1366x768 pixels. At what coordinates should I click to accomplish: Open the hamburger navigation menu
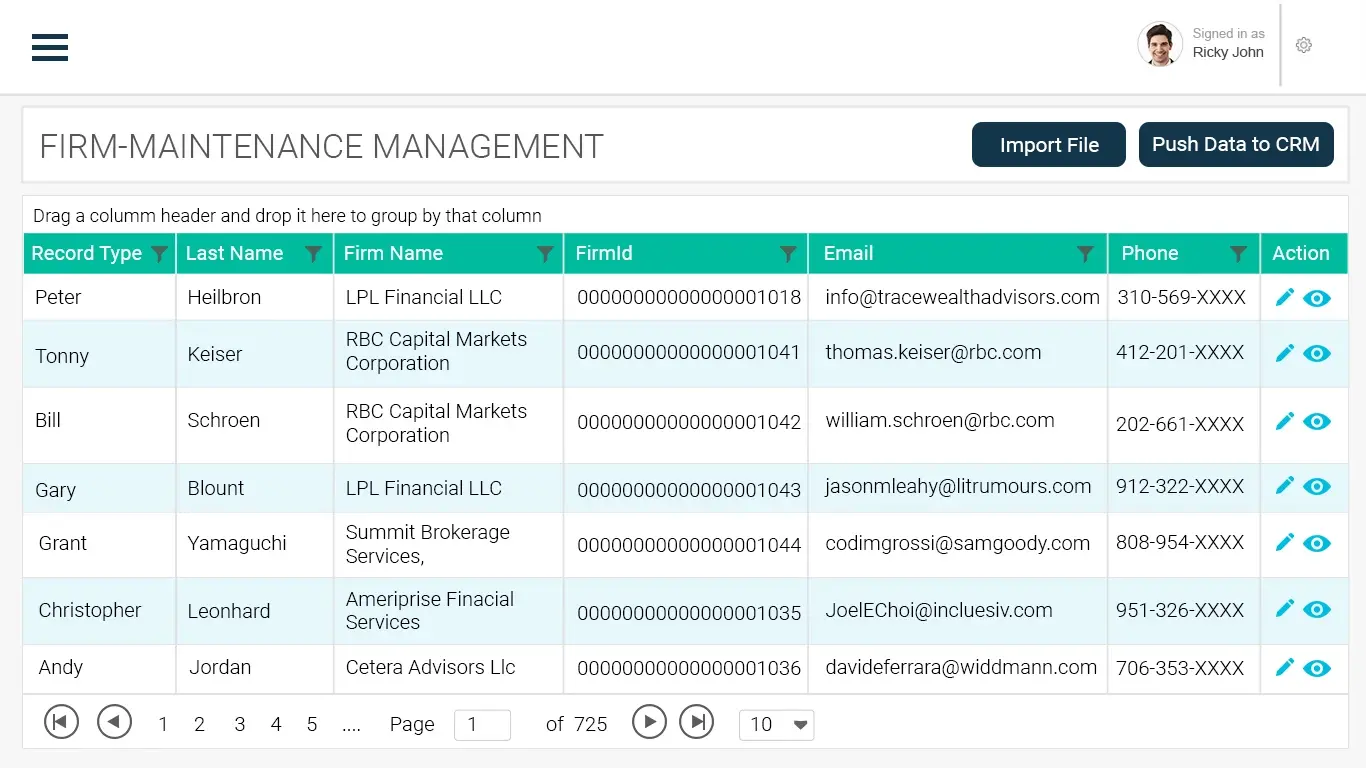pos(50,47)
